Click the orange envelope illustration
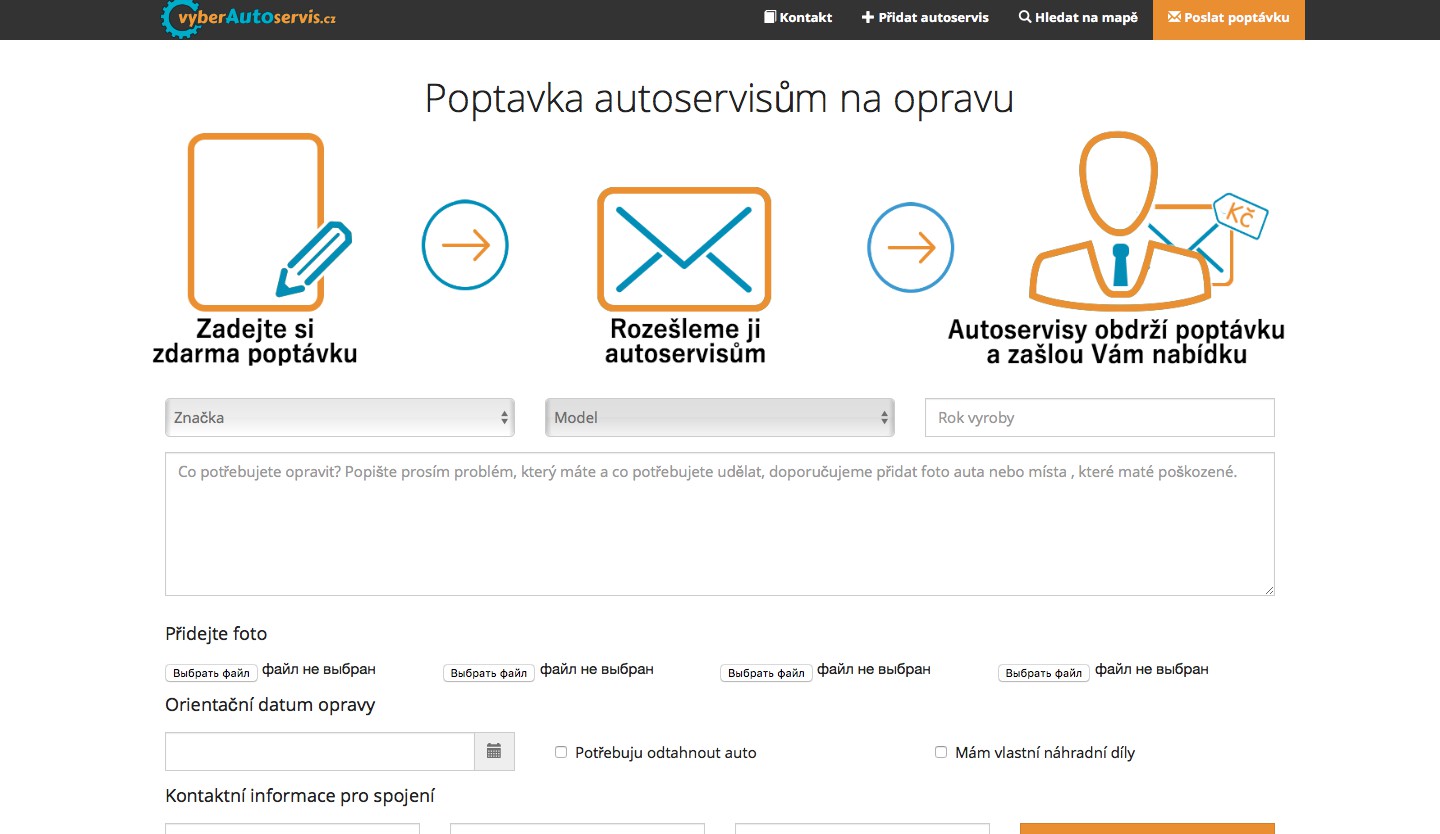The width and height of the screenshot is (1440, 834). pos(684,248)
